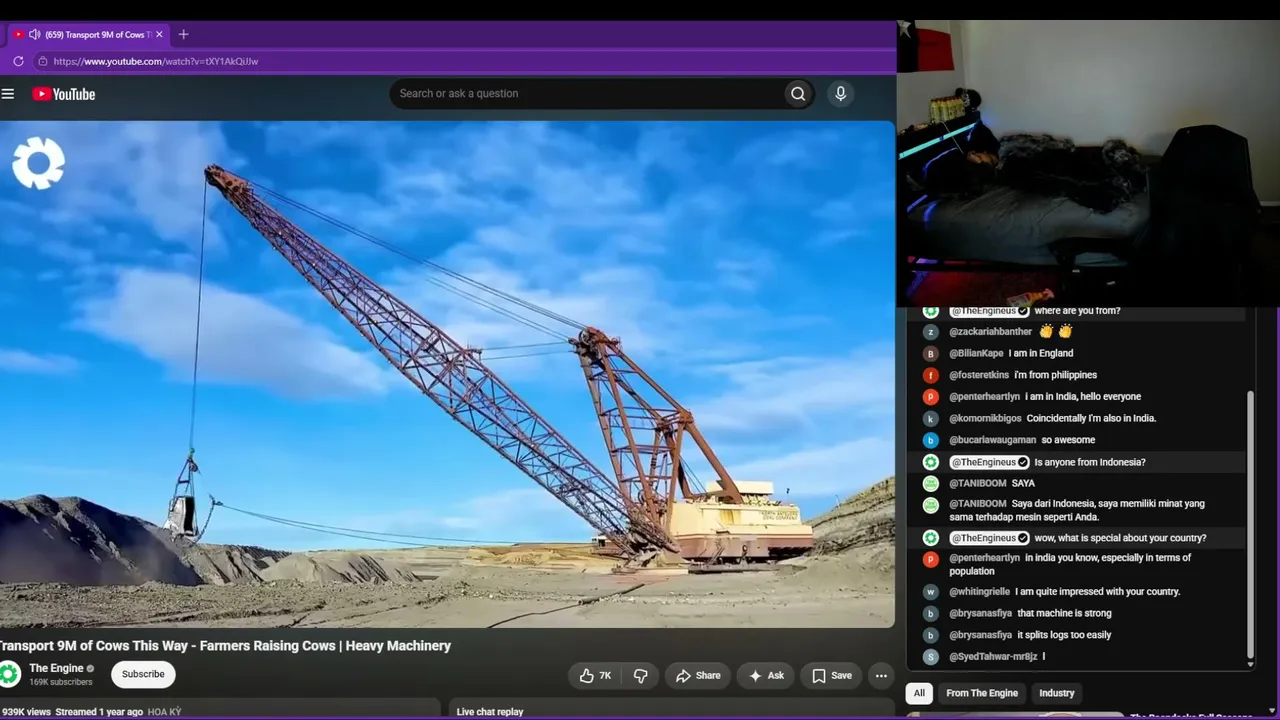Switch to the Transport 9M of Cows browser tab
Viewport: 1280px width, 720px height.
88,34
